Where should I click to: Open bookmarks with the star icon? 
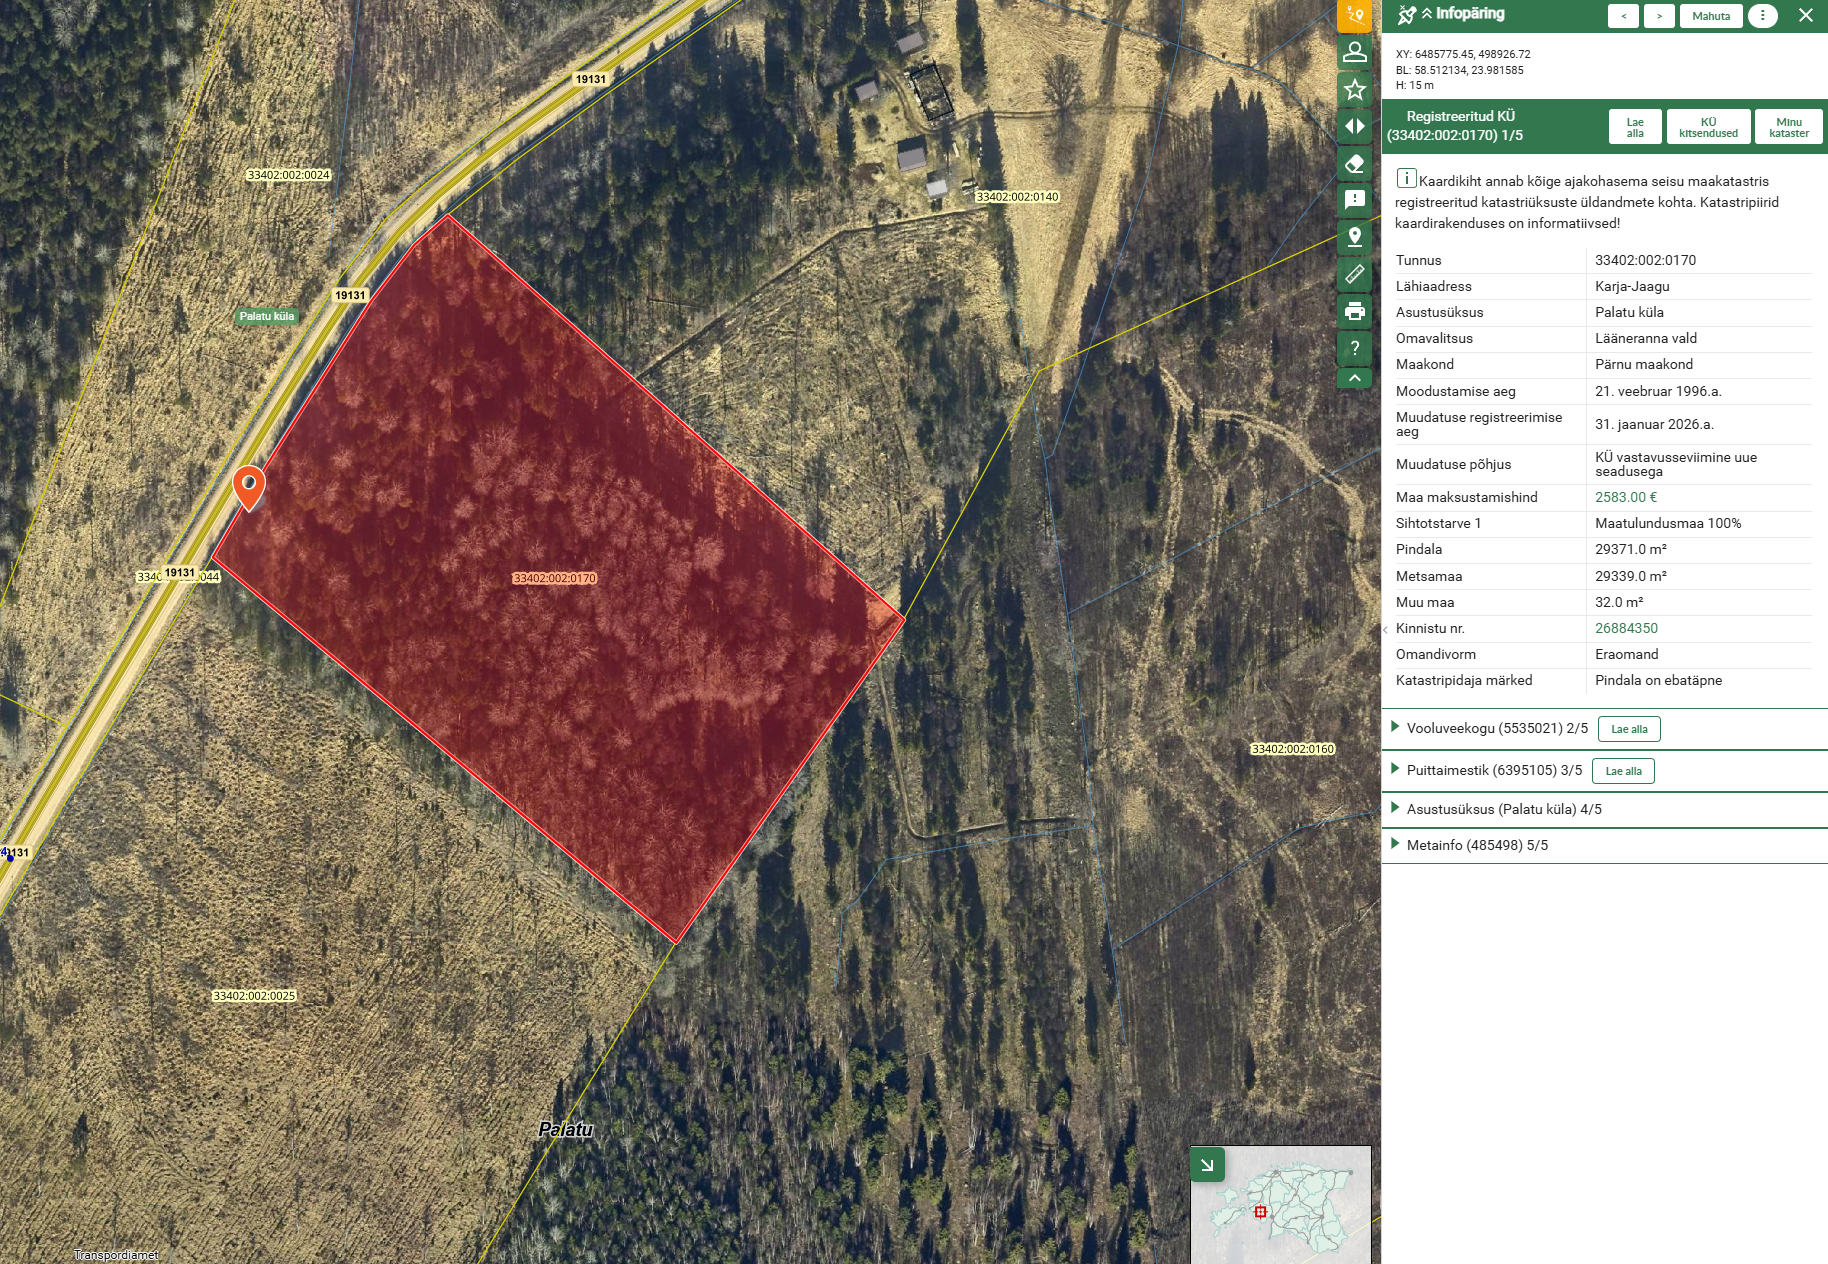pos(1354,89)
